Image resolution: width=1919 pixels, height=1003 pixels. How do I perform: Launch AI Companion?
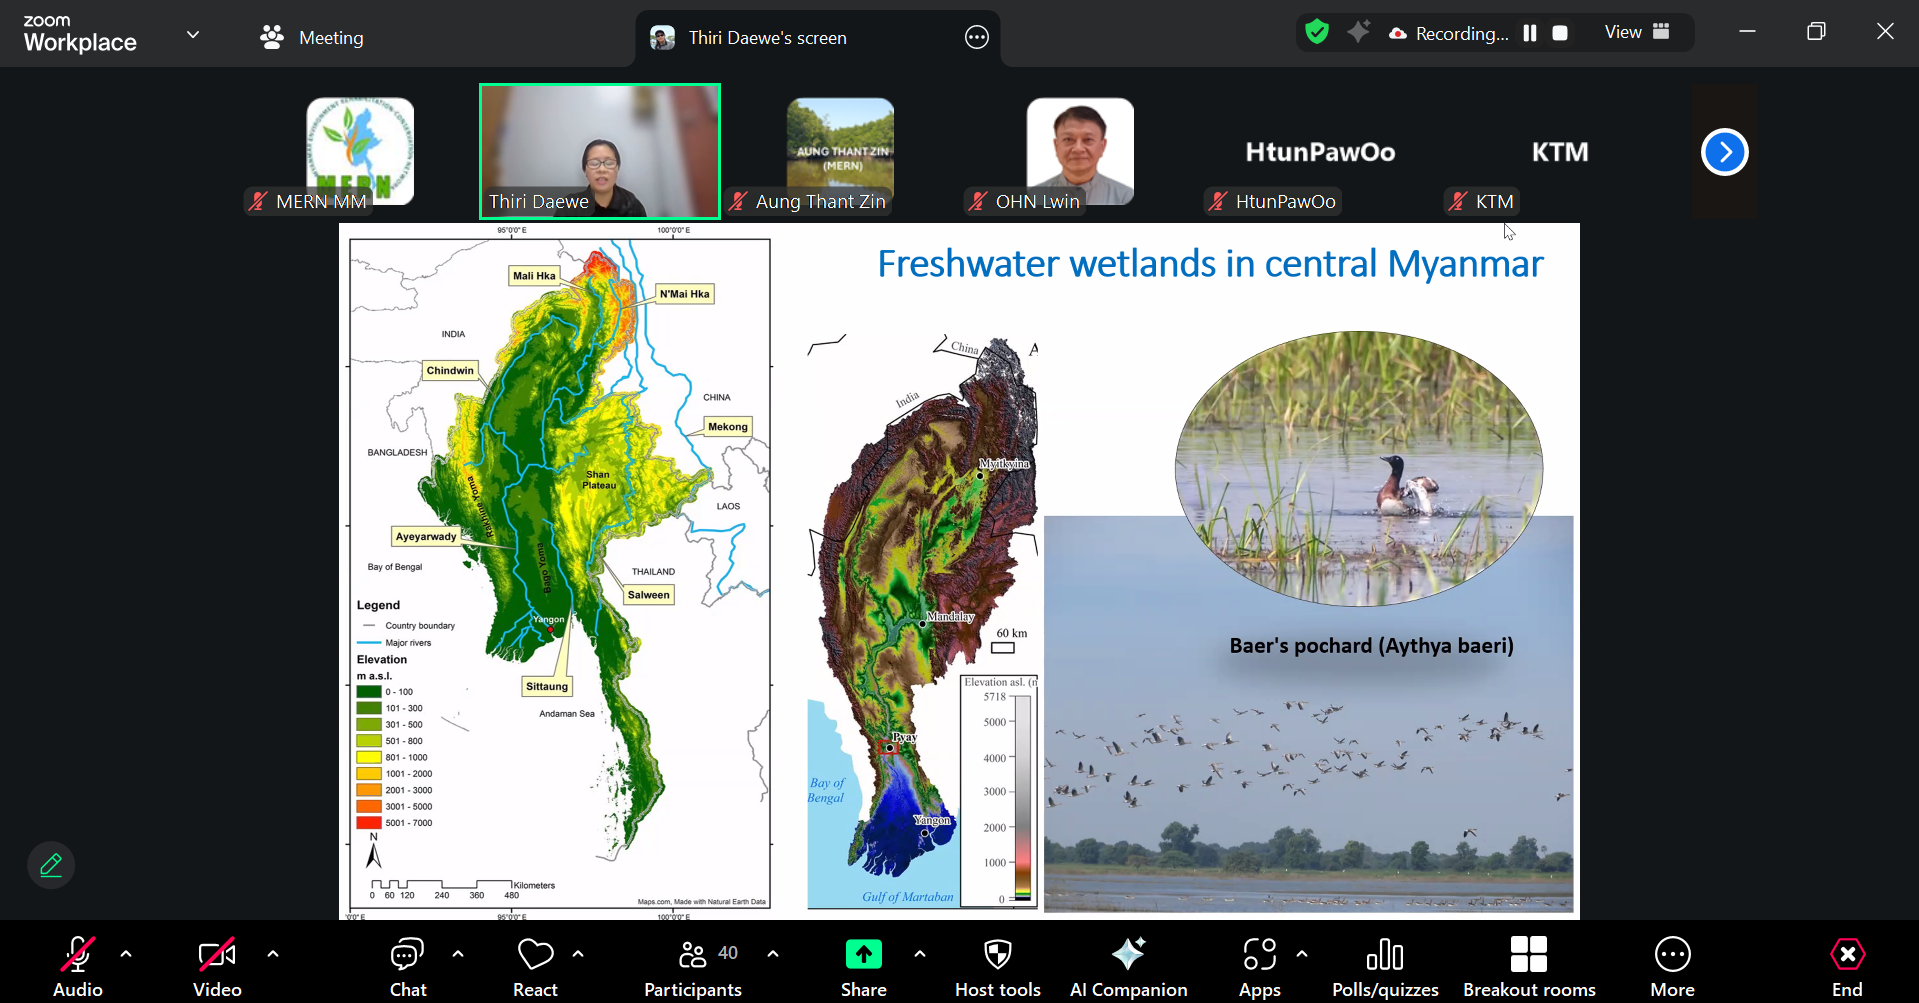(1128, 966)
